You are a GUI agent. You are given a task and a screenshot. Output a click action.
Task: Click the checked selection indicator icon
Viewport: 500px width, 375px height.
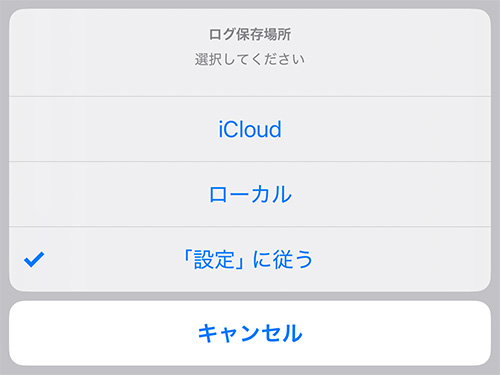click(34, 259)
